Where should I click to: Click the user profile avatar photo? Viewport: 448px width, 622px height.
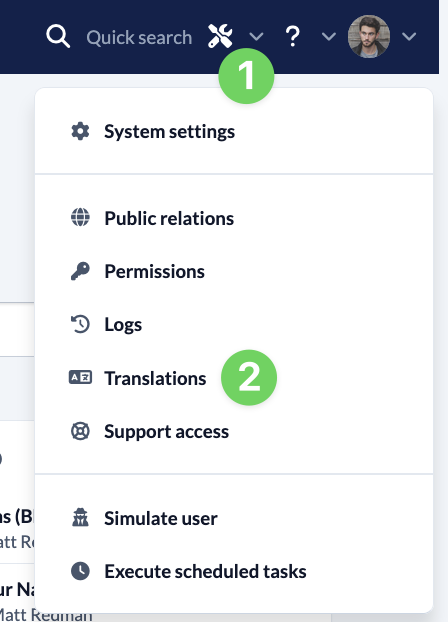(369, 36)
